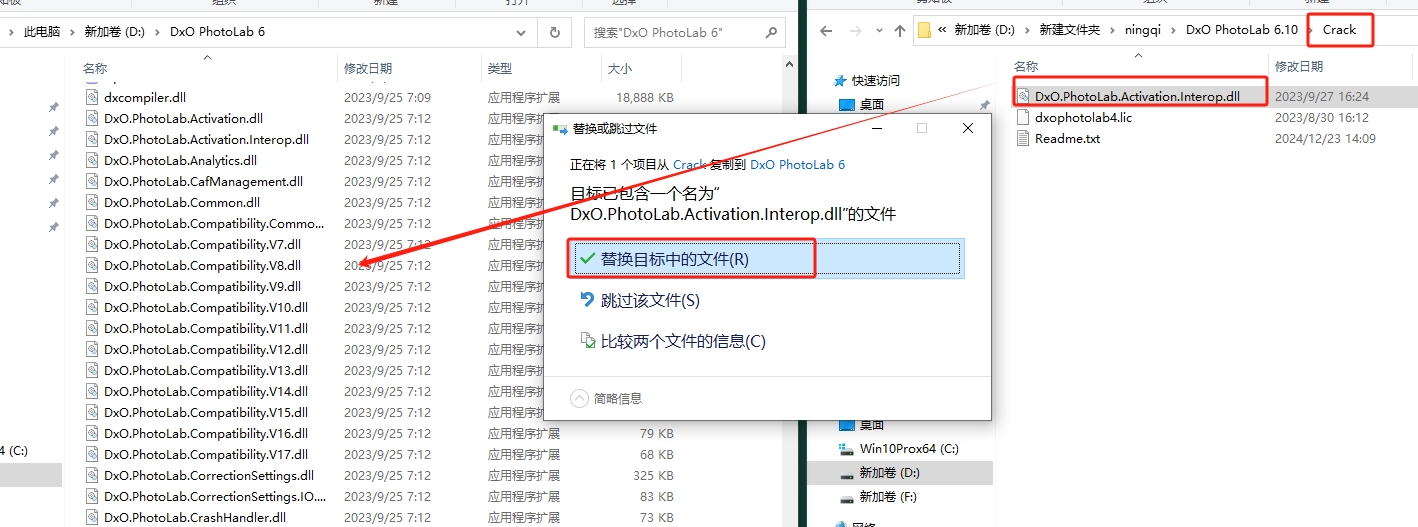
Task: Replace the file in the destination (R)
Action: 768,259
